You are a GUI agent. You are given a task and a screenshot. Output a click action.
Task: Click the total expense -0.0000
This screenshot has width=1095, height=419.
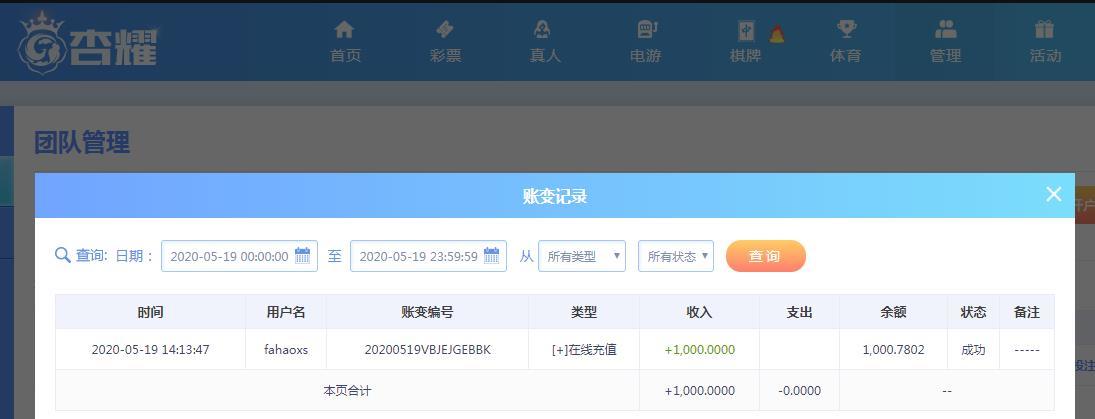(800, 391)
